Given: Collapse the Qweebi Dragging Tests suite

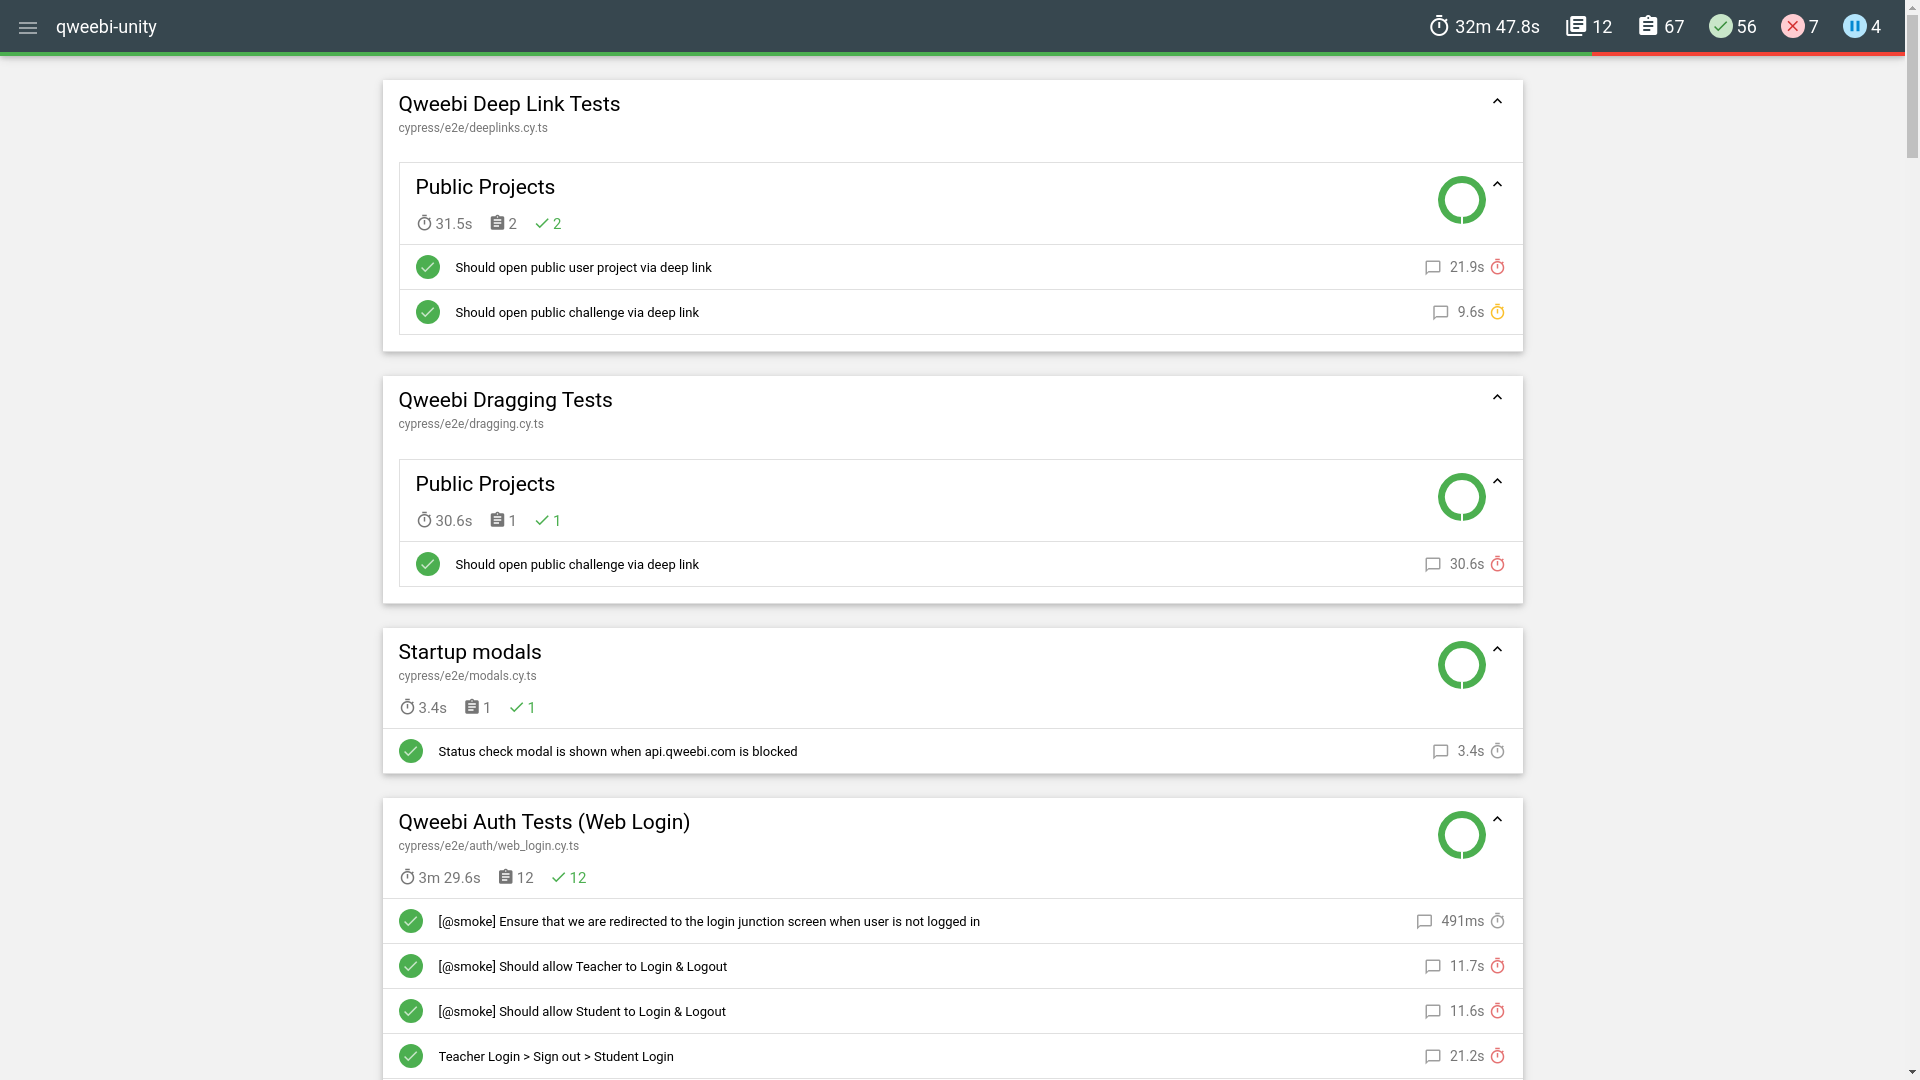Looking at the screenshot, I should tap(1497, 398).
